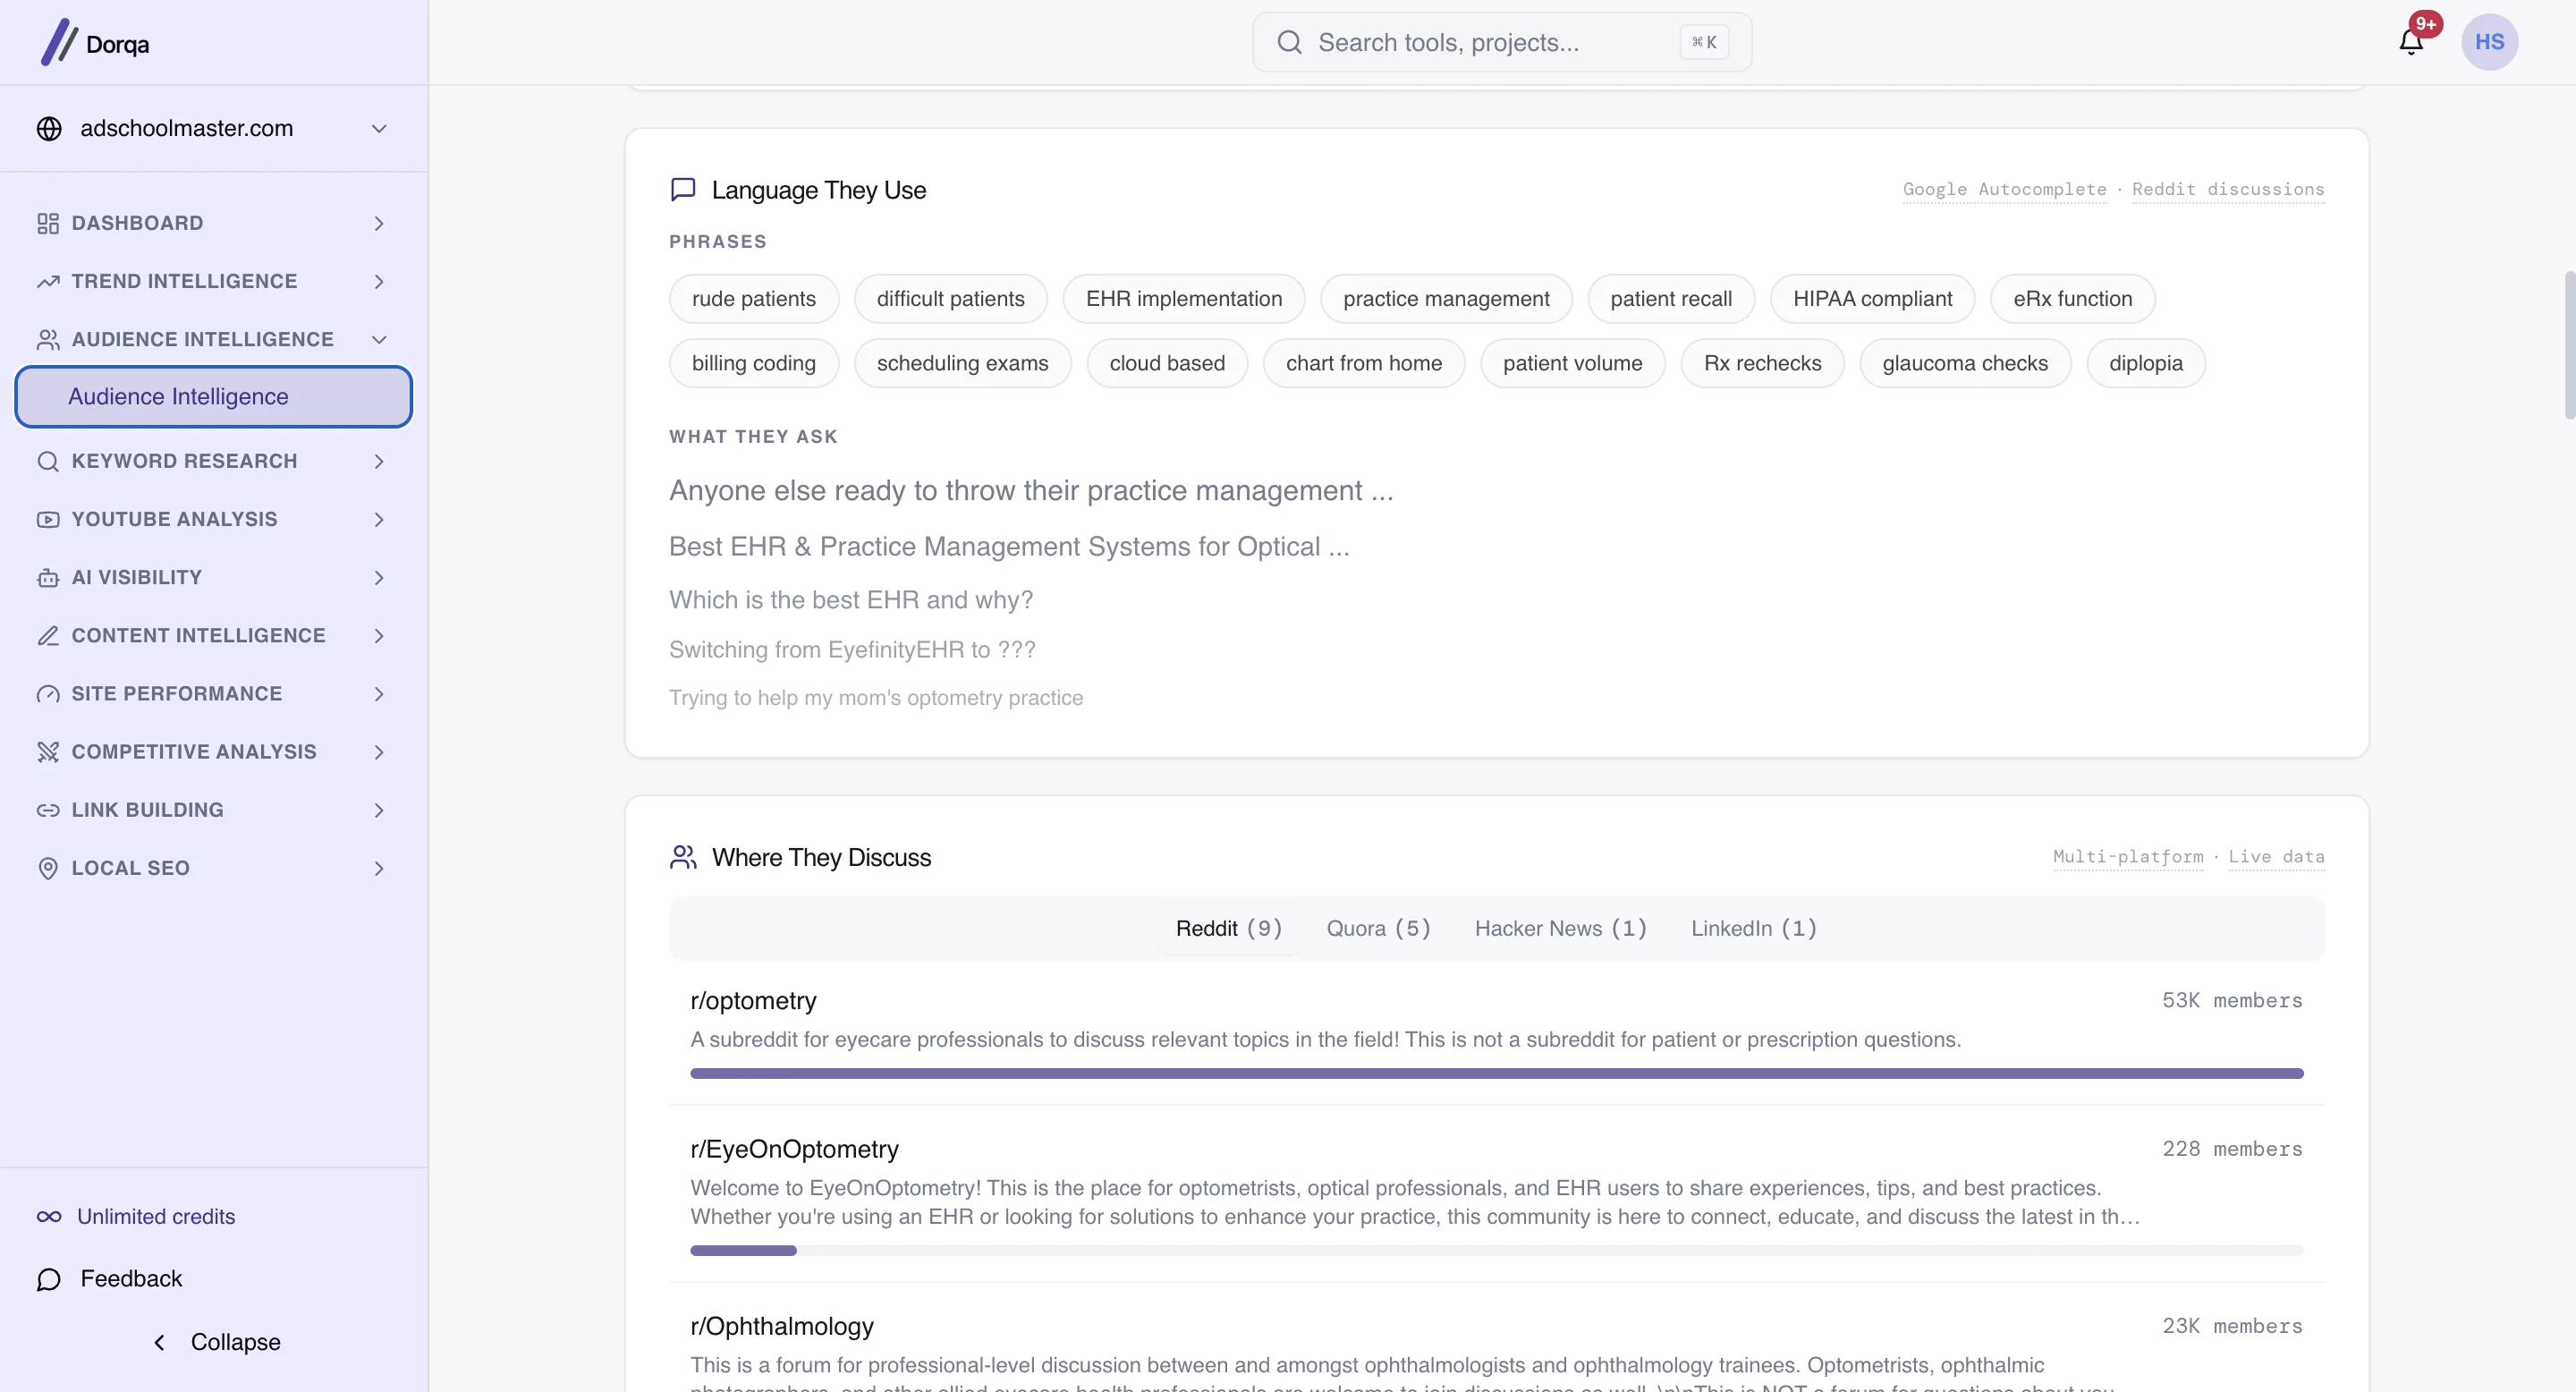Click the search magnifier icon
2576x1392 pixels.
1289,42
